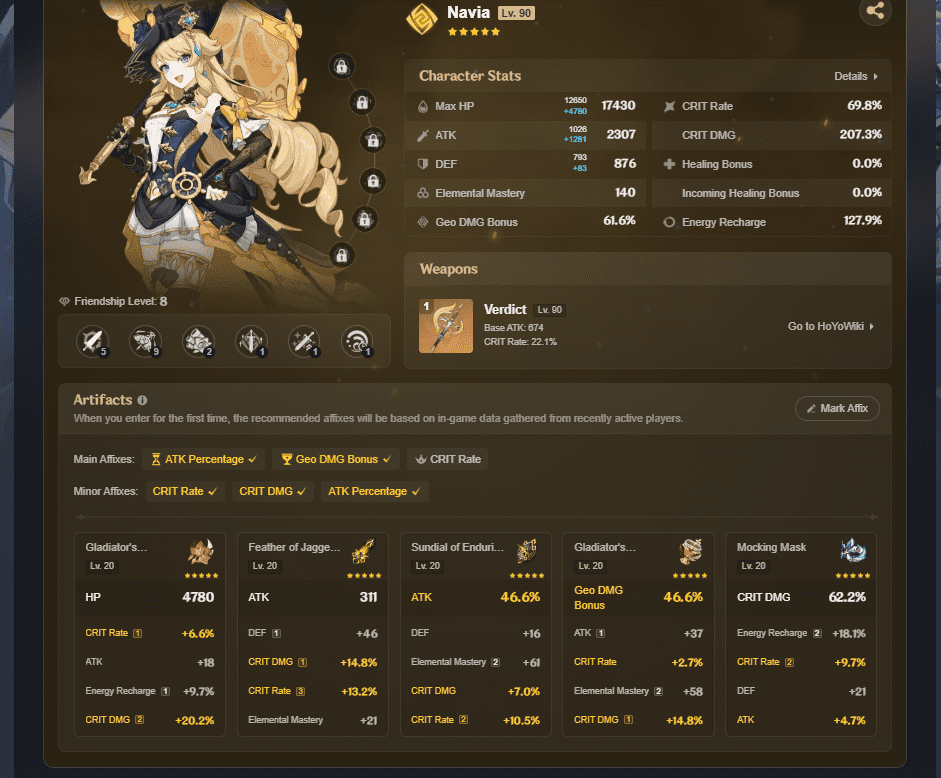Open the Feather of Jagge... artifact card

click(312, 634)
